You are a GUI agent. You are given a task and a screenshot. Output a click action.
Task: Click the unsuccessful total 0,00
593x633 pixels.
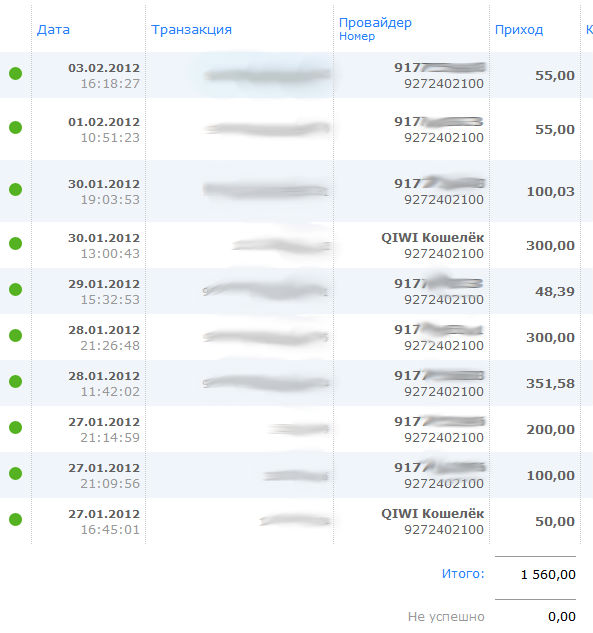(562, 617)
